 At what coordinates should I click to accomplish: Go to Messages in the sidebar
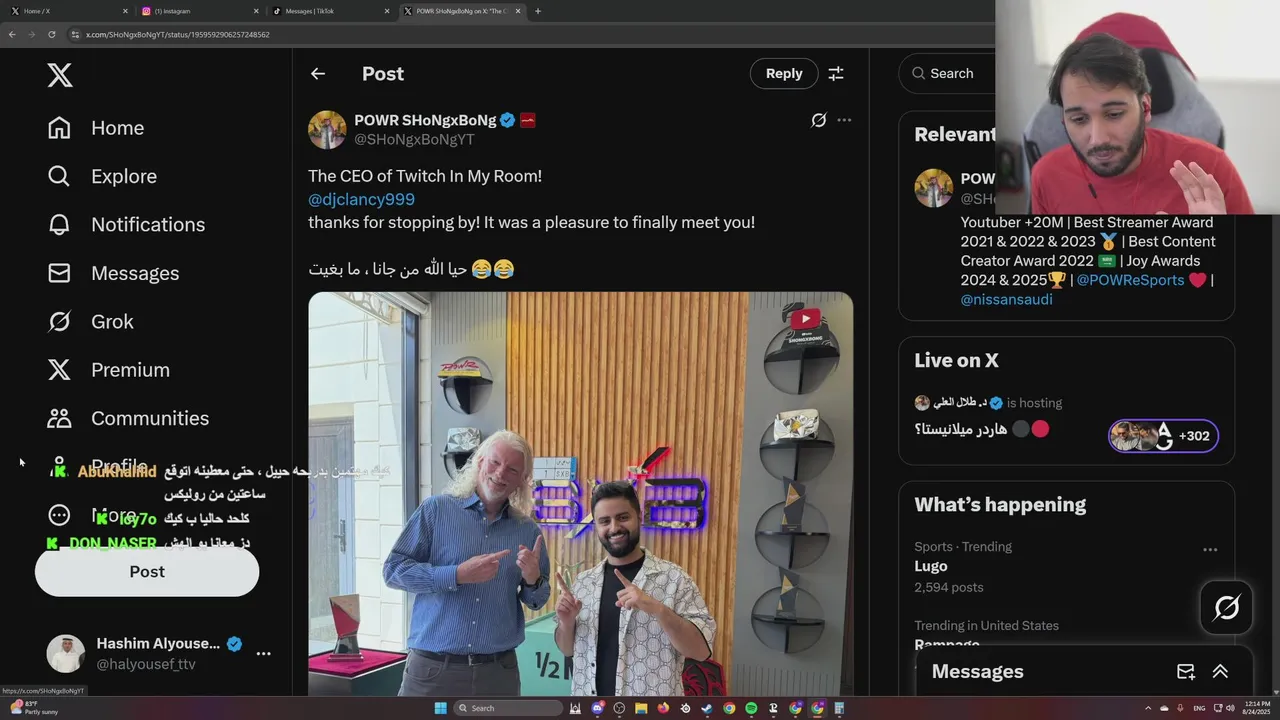click(113, 273)
